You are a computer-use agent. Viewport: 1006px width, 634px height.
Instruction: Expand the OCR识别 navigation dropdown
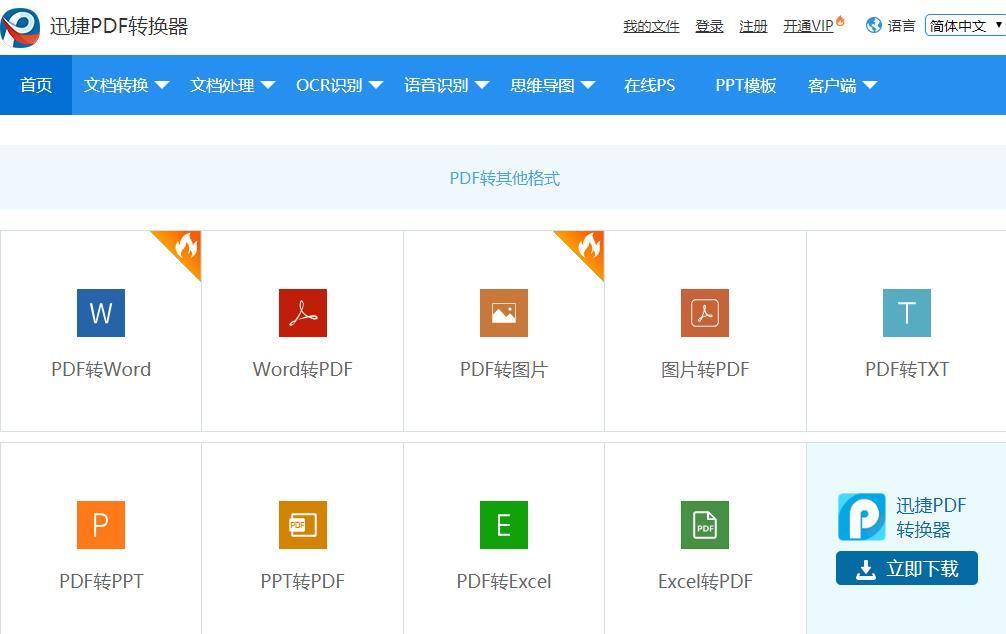tap(339, 85)
